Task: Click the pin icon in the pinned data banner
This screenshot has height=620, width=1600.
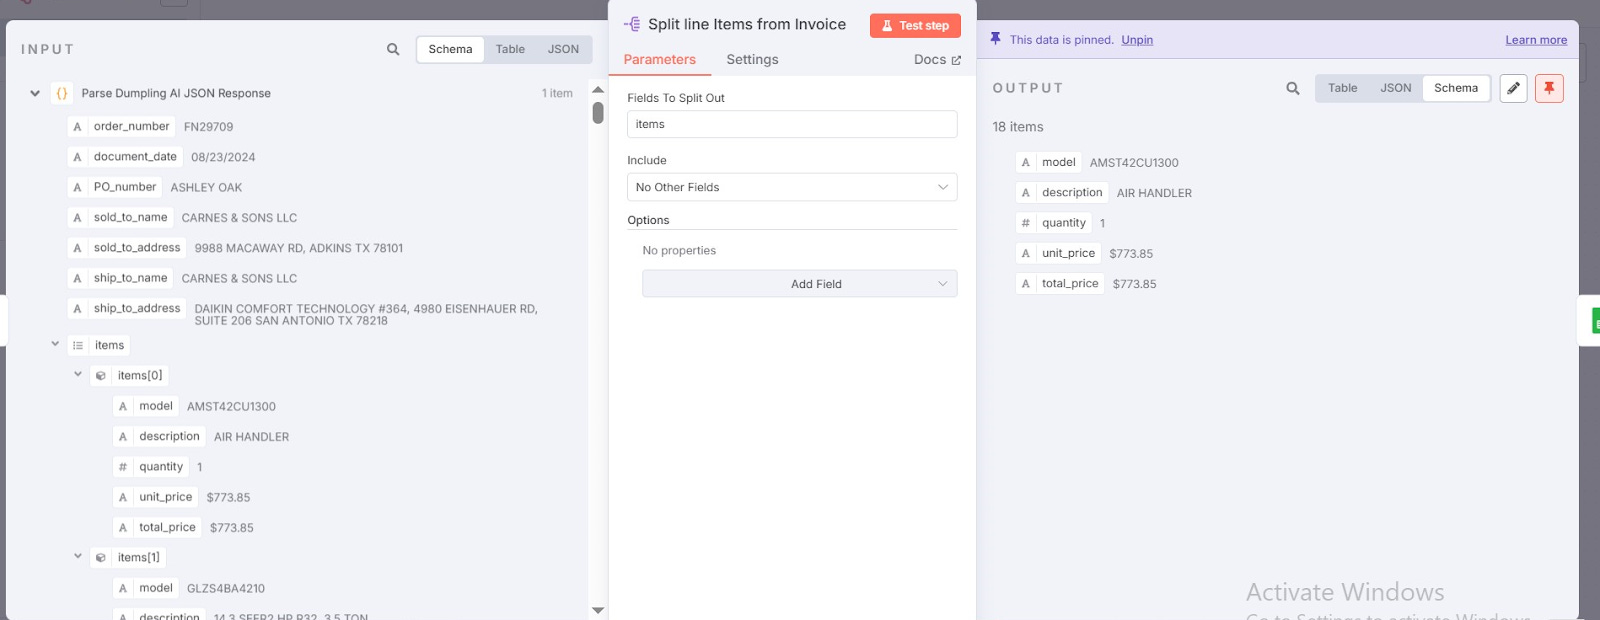Action: 995,39
